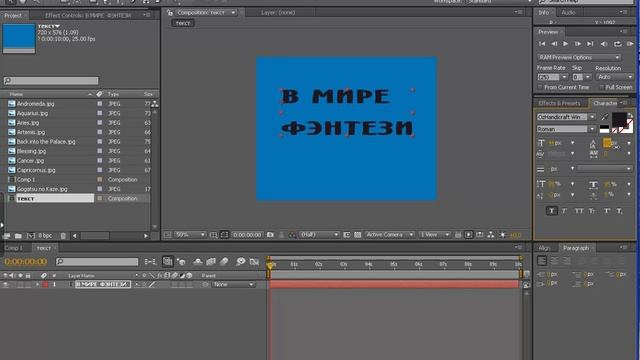Open the Comp 1 timeline tab
The image size is (640, 360).
pyautogui.click(x=13, y=248)
